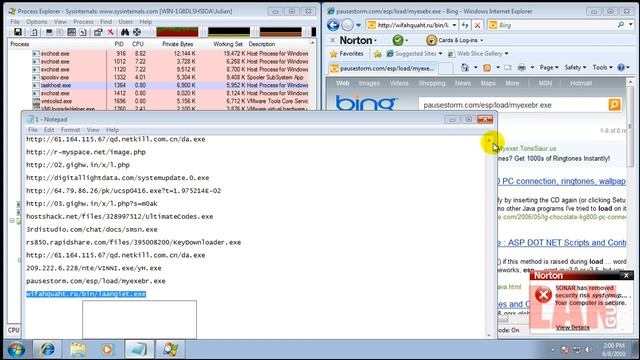Click the red CPU usage graph in Process Explorer
Screen dimensions: 640x360
(x=177, y=31)
